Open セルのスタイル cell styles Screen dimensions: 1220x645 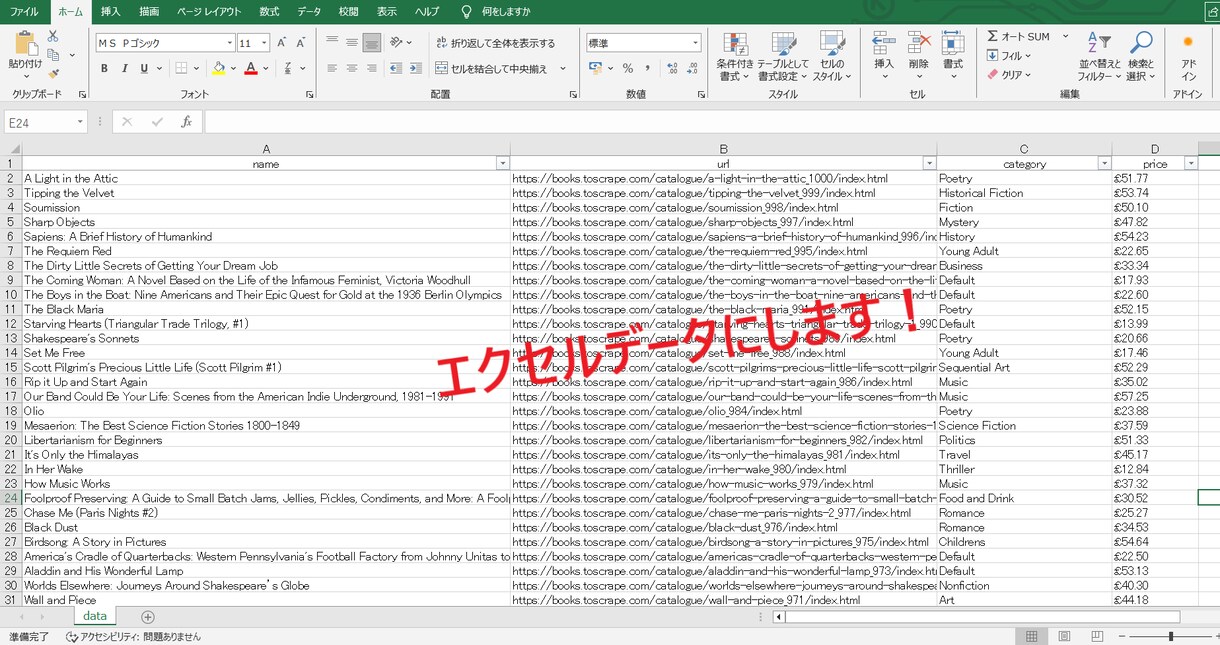tap(831, 57)
